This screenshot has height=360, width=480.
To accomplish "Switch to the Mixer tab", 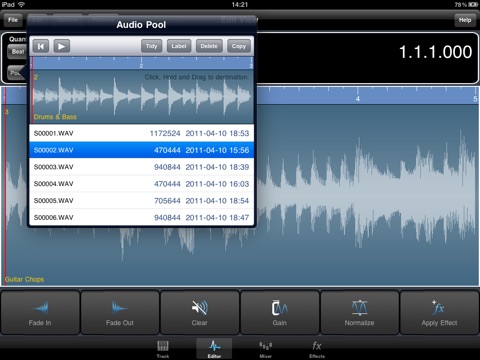I will tap(266, 349).
